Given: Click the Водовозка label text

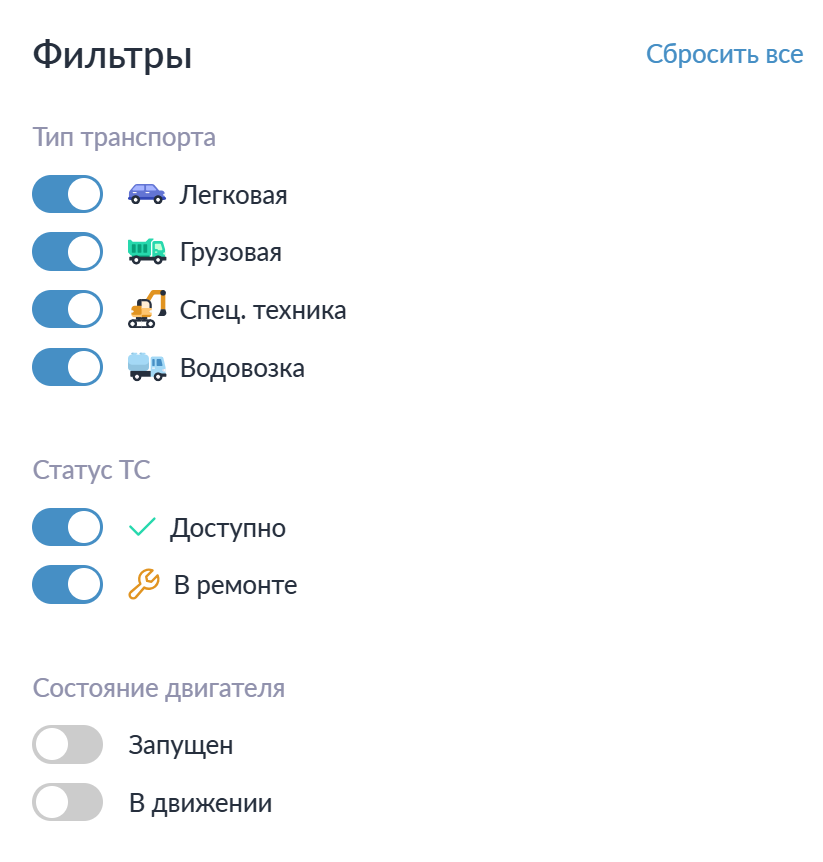Looking at the screenshot, I should (x=242, y=368).
